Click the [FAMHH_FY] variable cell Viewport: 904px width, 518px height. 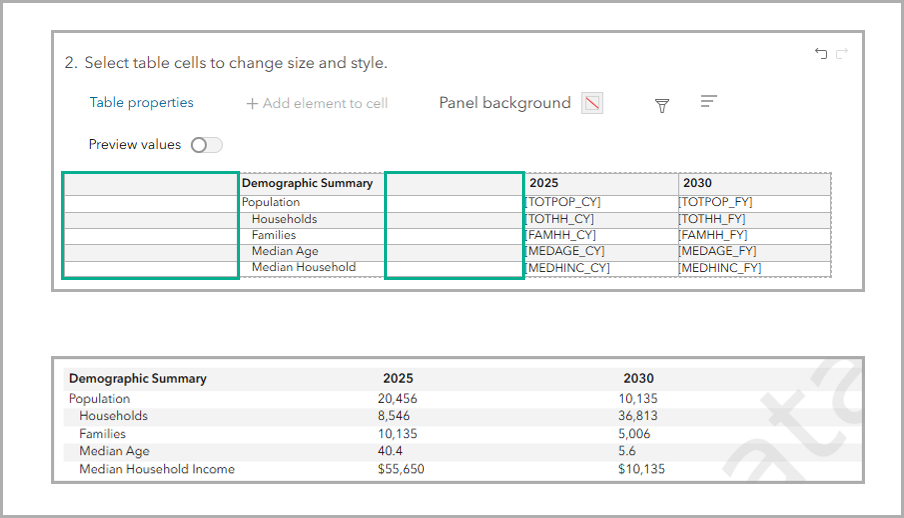[x=754, y=235]
